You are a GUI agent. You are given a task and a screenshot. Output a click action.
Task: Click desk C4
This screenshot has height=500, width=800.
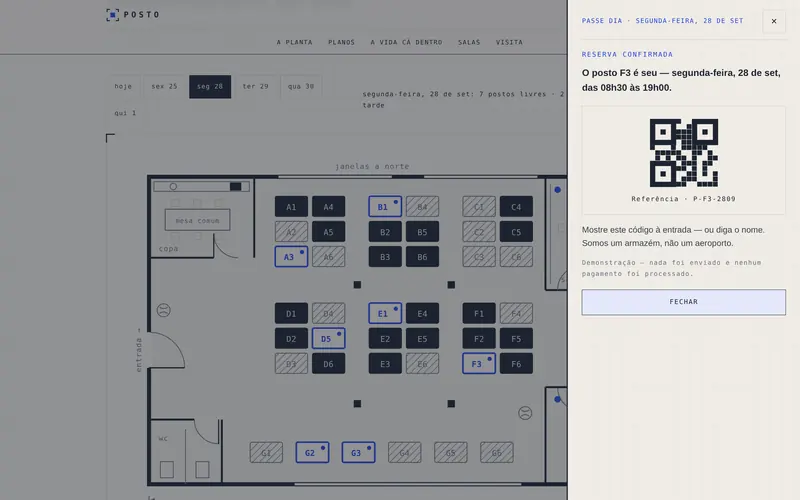(x=516, y=207)
